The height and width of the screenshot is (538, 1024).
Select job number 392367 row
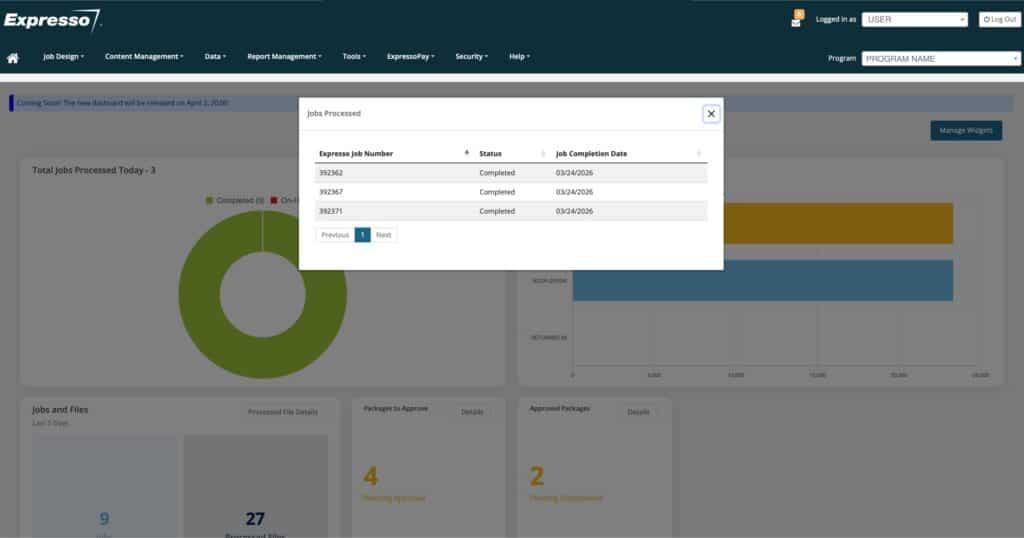(331, 192)
